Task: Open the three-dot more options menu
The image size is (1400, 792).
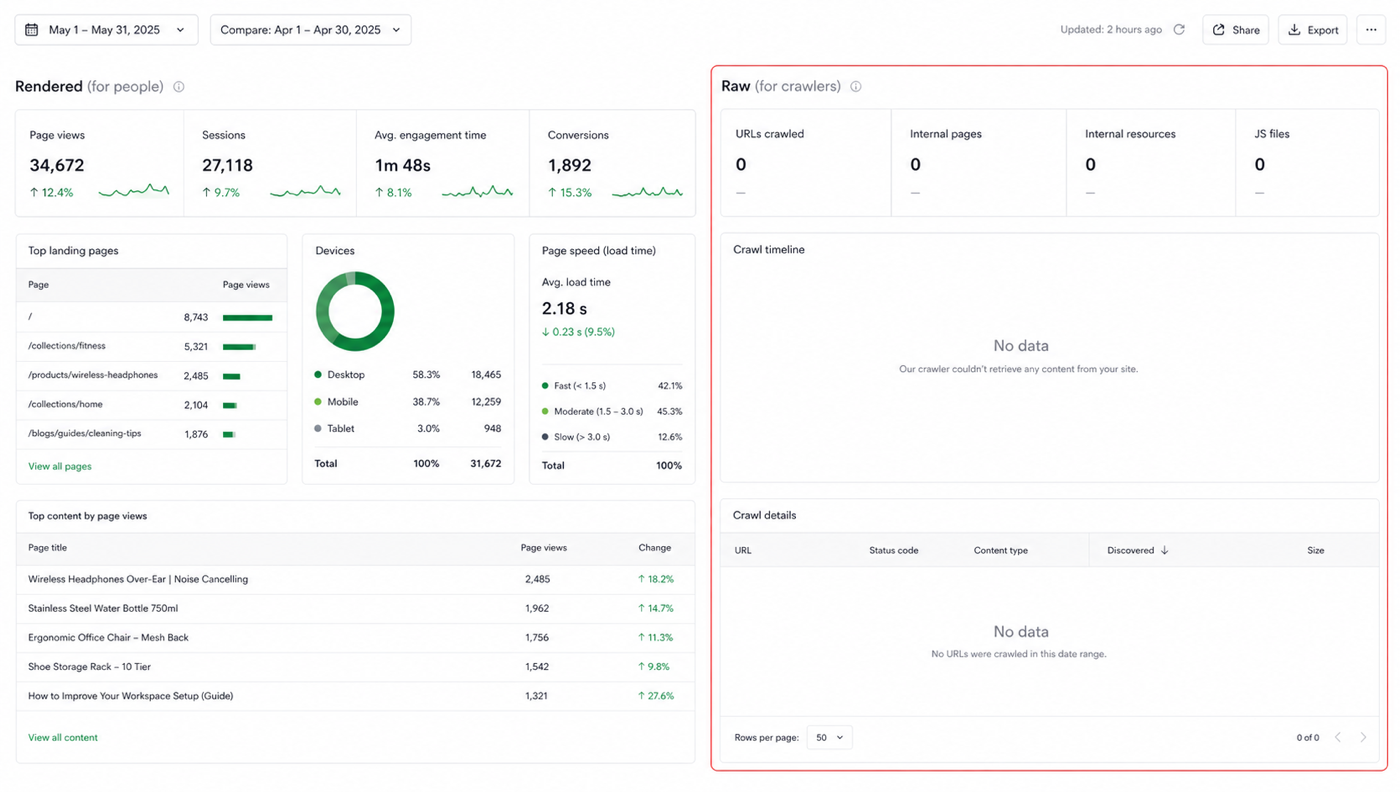Action: [x=1371, y=30]
